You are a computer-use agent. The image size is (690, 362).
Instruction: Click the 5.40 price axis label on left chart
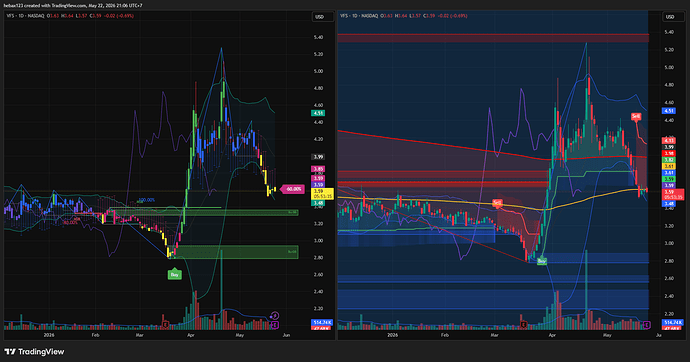[318, 37]
